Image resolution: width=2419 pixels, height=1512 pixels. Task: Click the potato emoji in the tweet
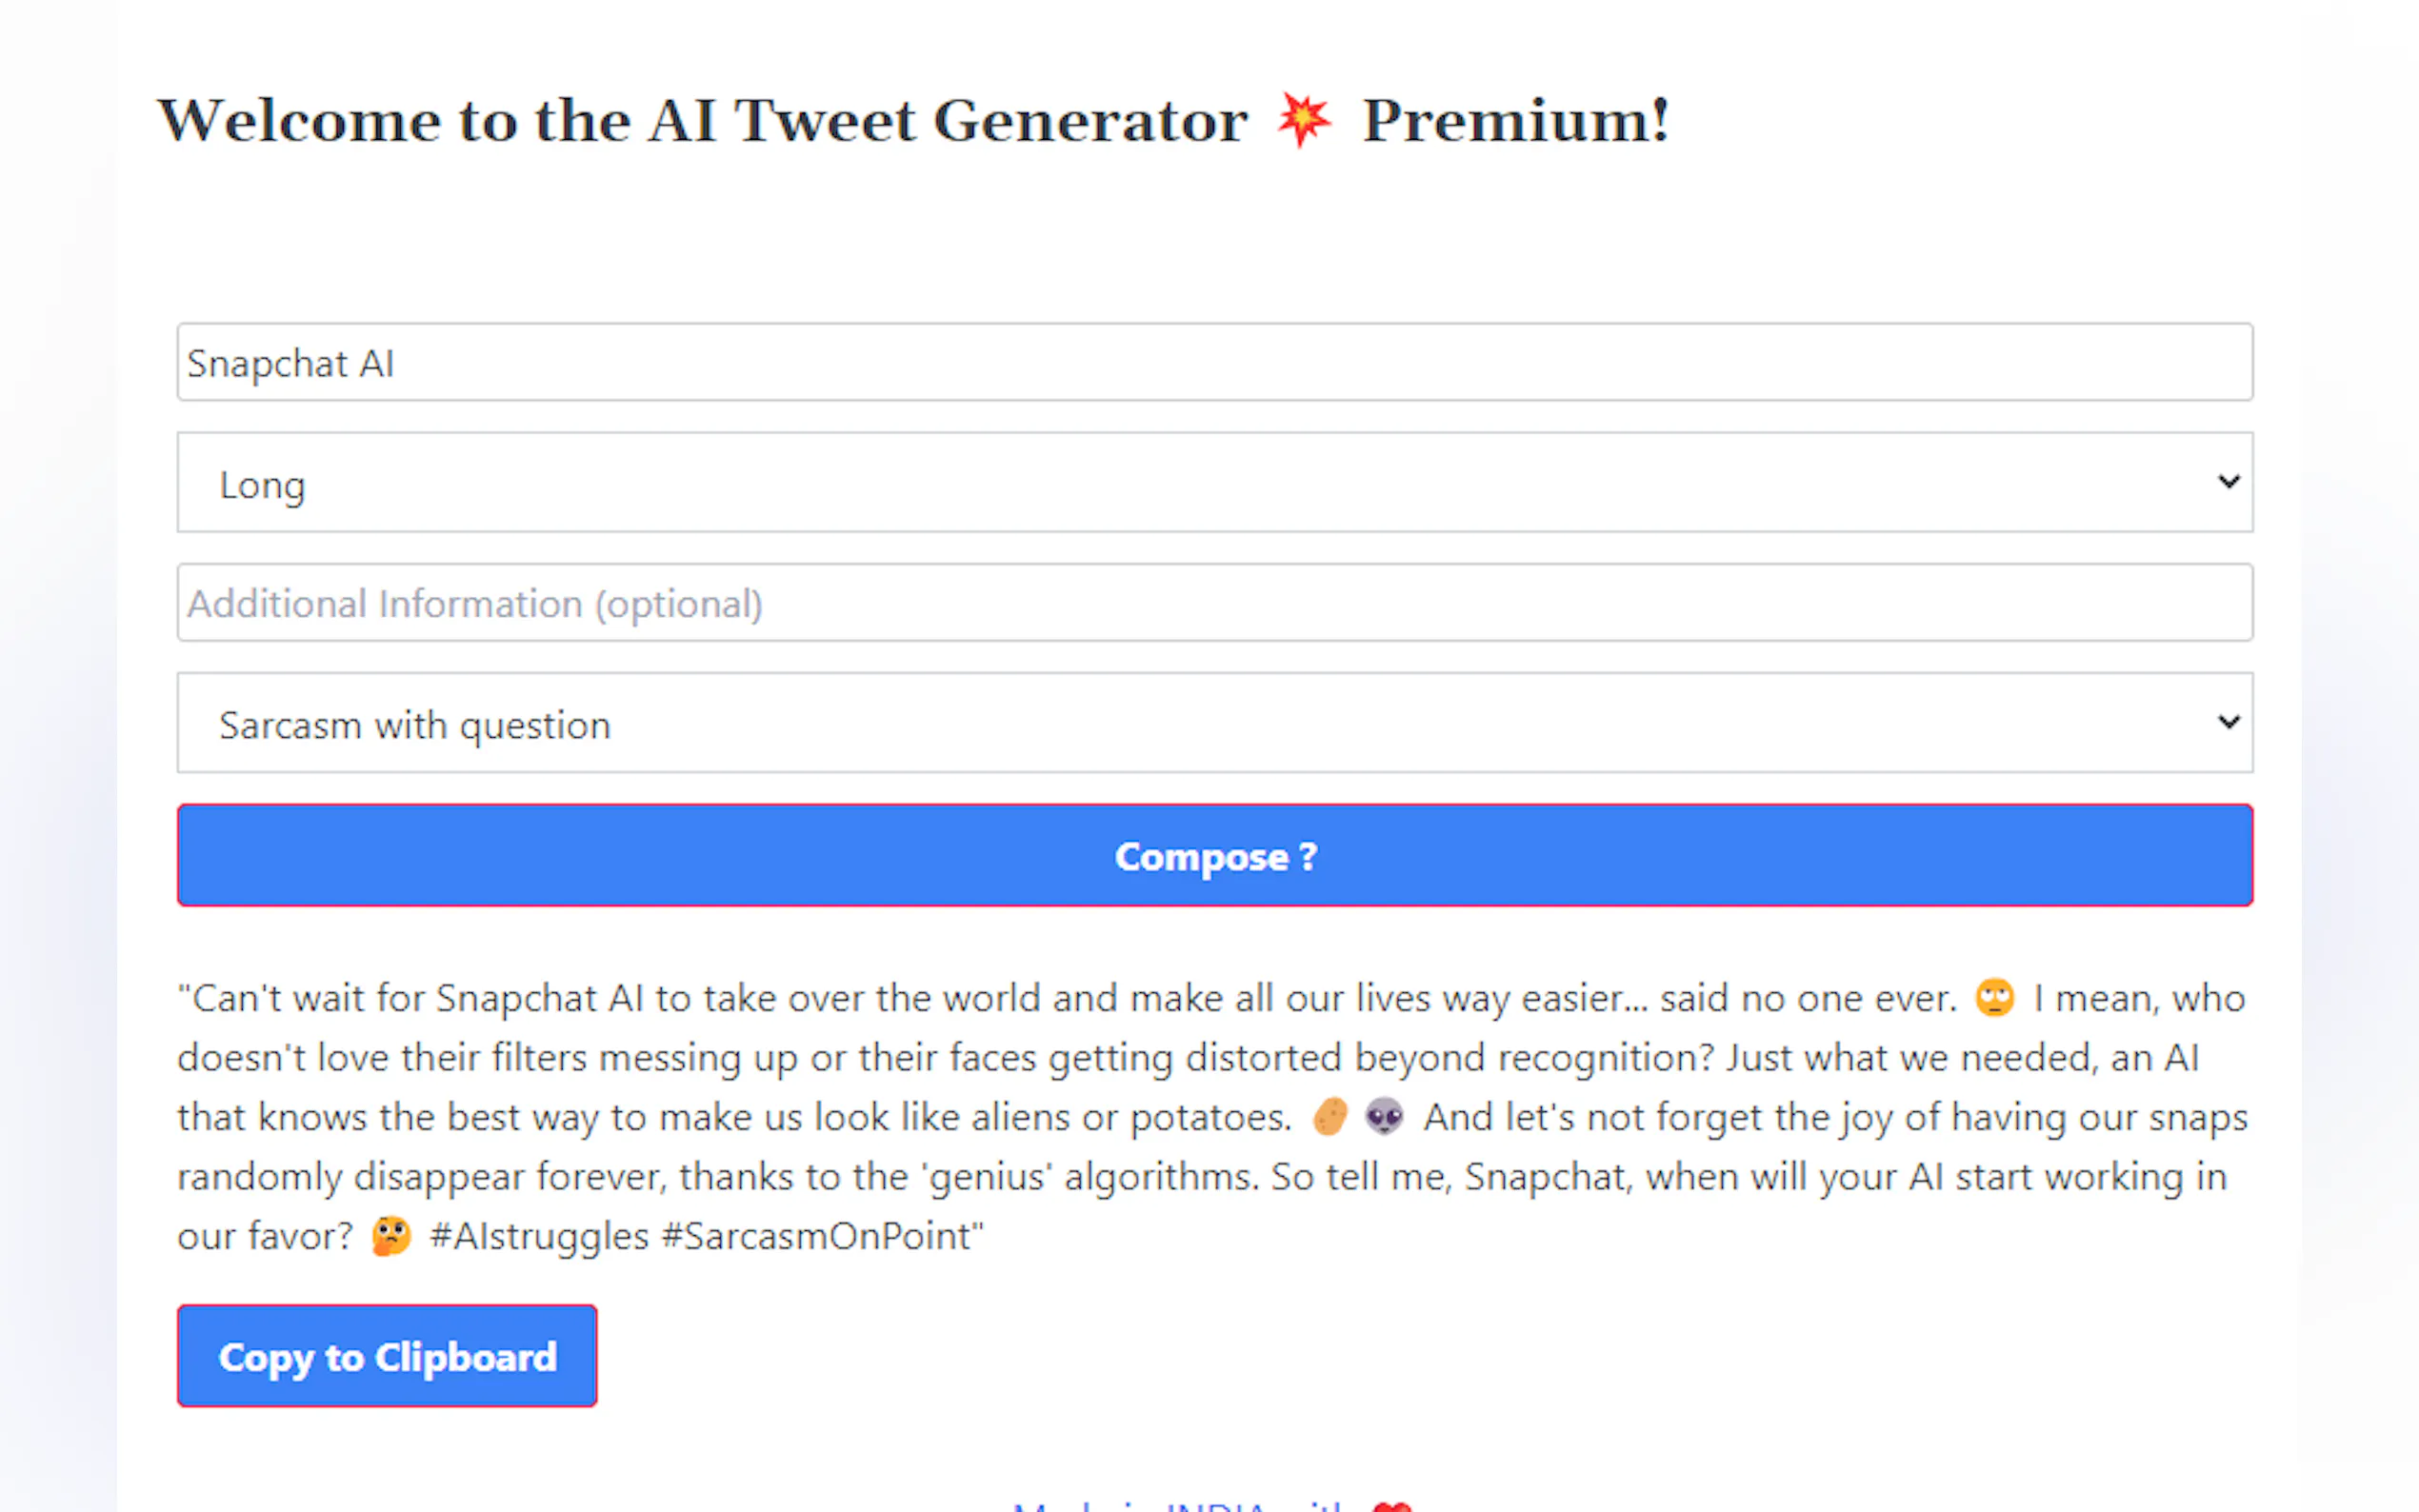[1330, 1117]
